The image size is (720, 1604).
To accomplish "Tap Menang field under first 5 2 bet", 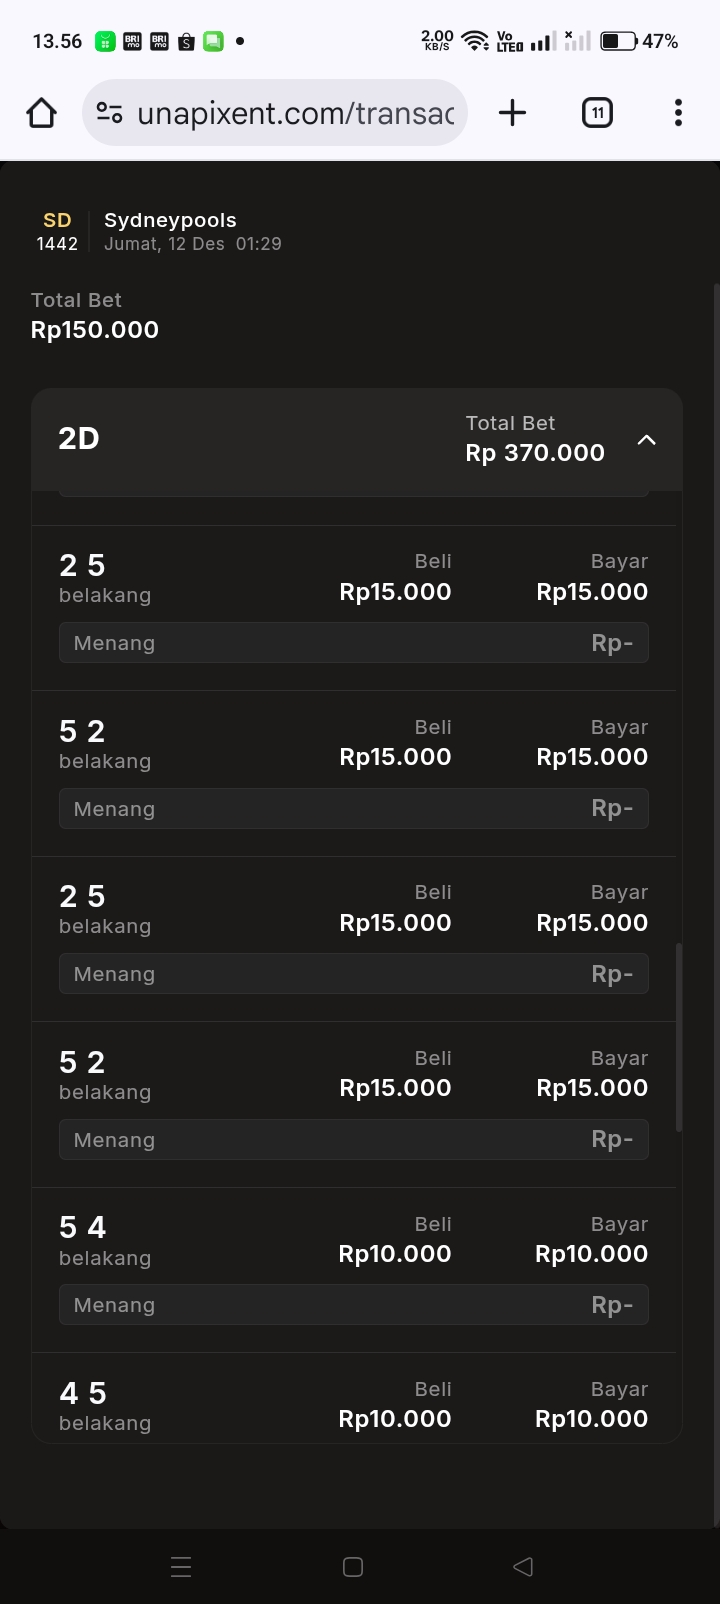I will pos(354,809).
